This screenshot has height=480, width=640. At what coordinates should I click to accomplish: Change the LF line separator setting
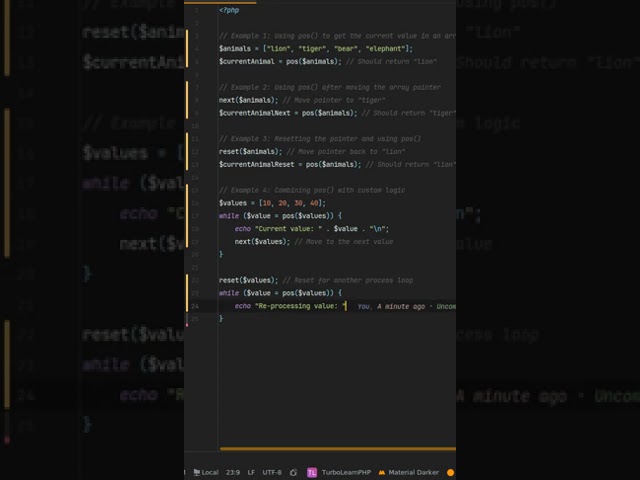[x=251, y=472]
